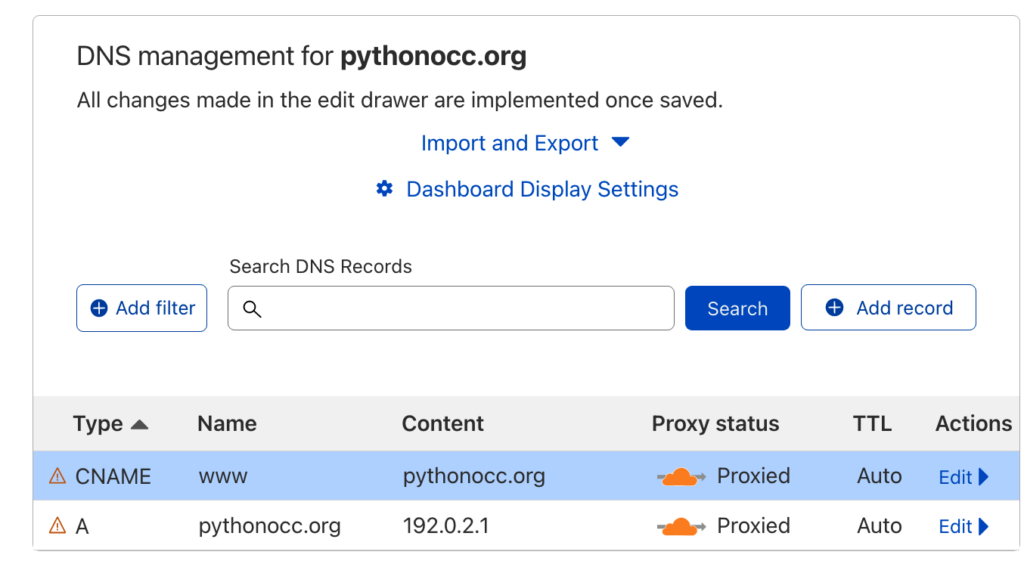
Task: Click the Name column header
Action: point(227,424)
